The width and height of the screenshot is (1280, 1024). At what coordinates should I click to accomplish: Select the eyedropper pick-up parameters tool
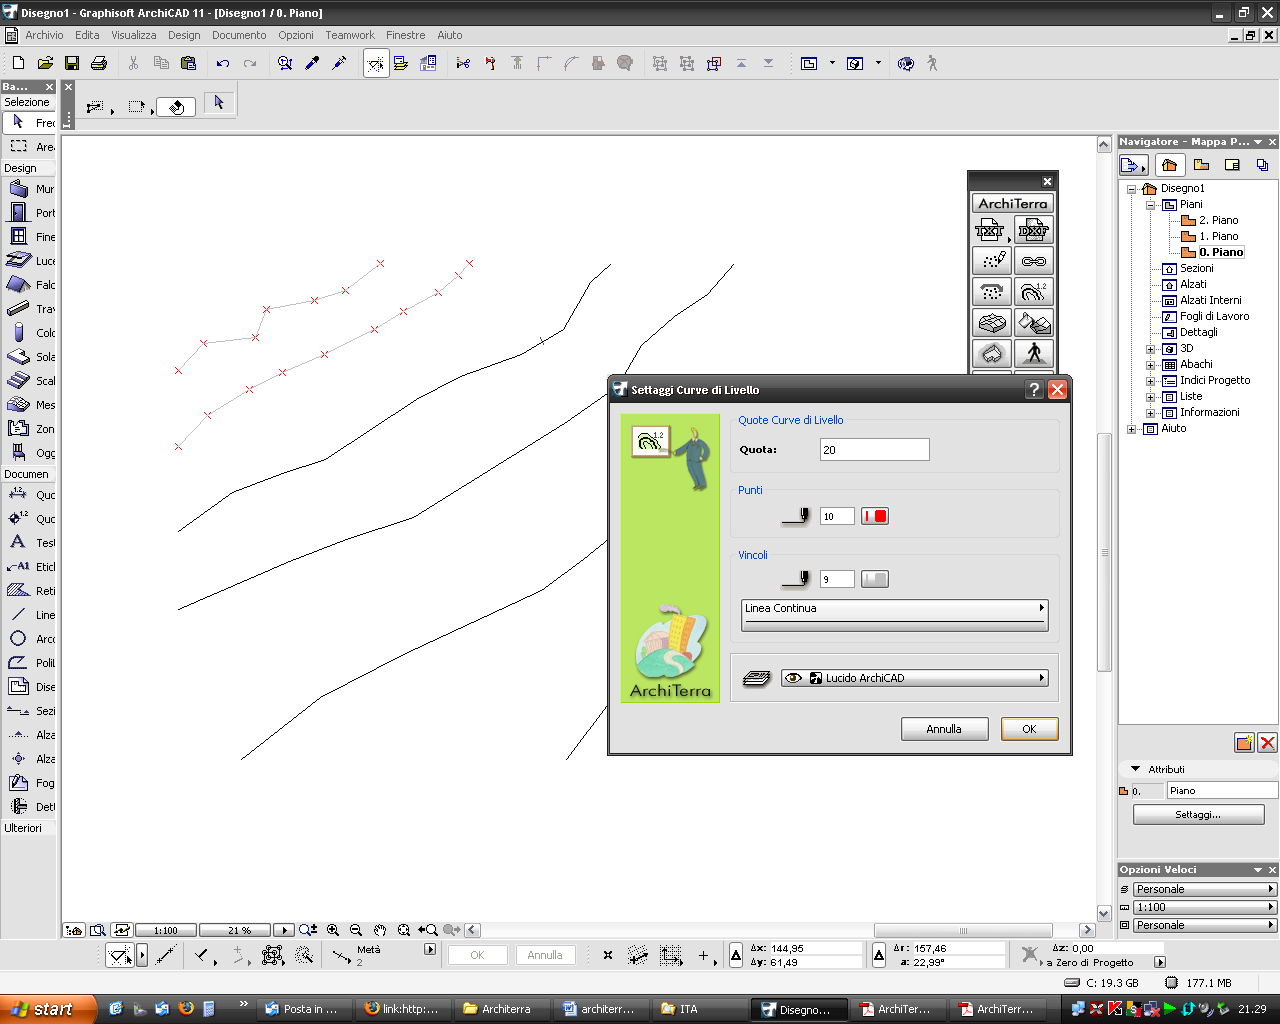312,63
